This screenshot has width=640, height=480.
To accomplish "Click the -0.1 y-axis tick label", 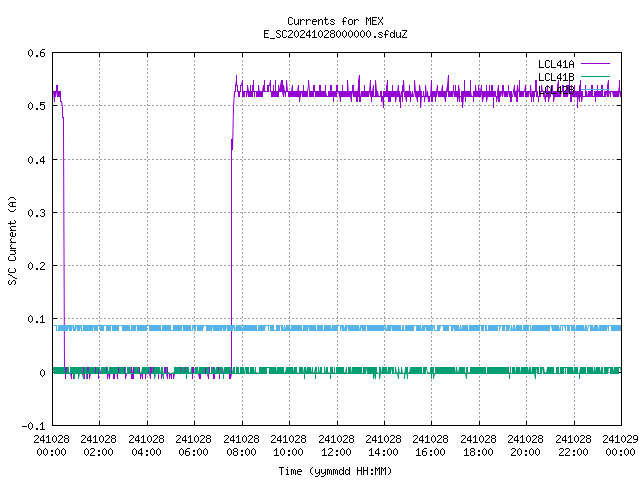I will pyautogui.click(x=33, y=426).
